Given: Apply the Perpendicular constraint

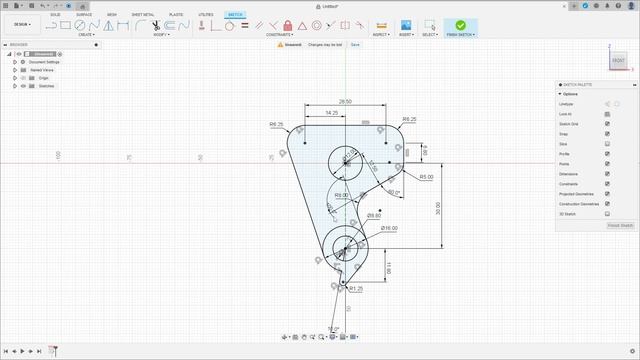Looking at the screenshot, I should (273, 26).
